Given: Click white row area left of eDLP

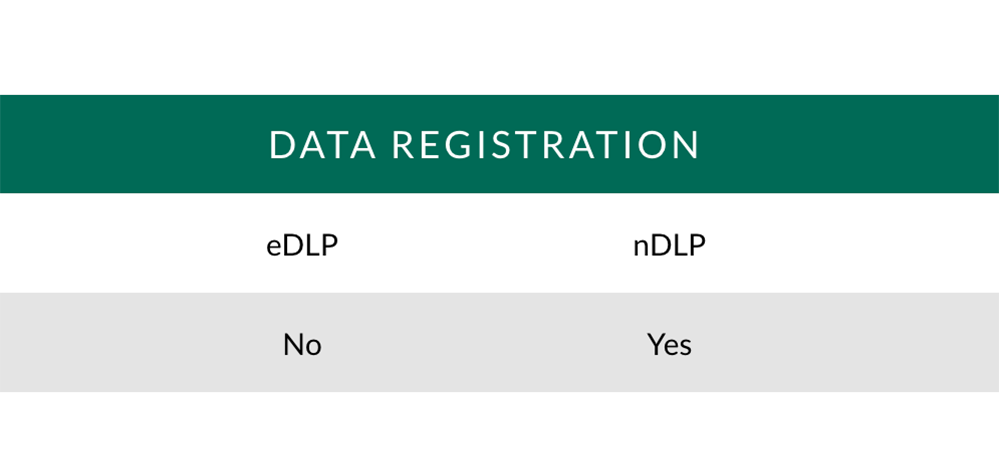Looking at the screenshot, I should [x=133, y=243].
